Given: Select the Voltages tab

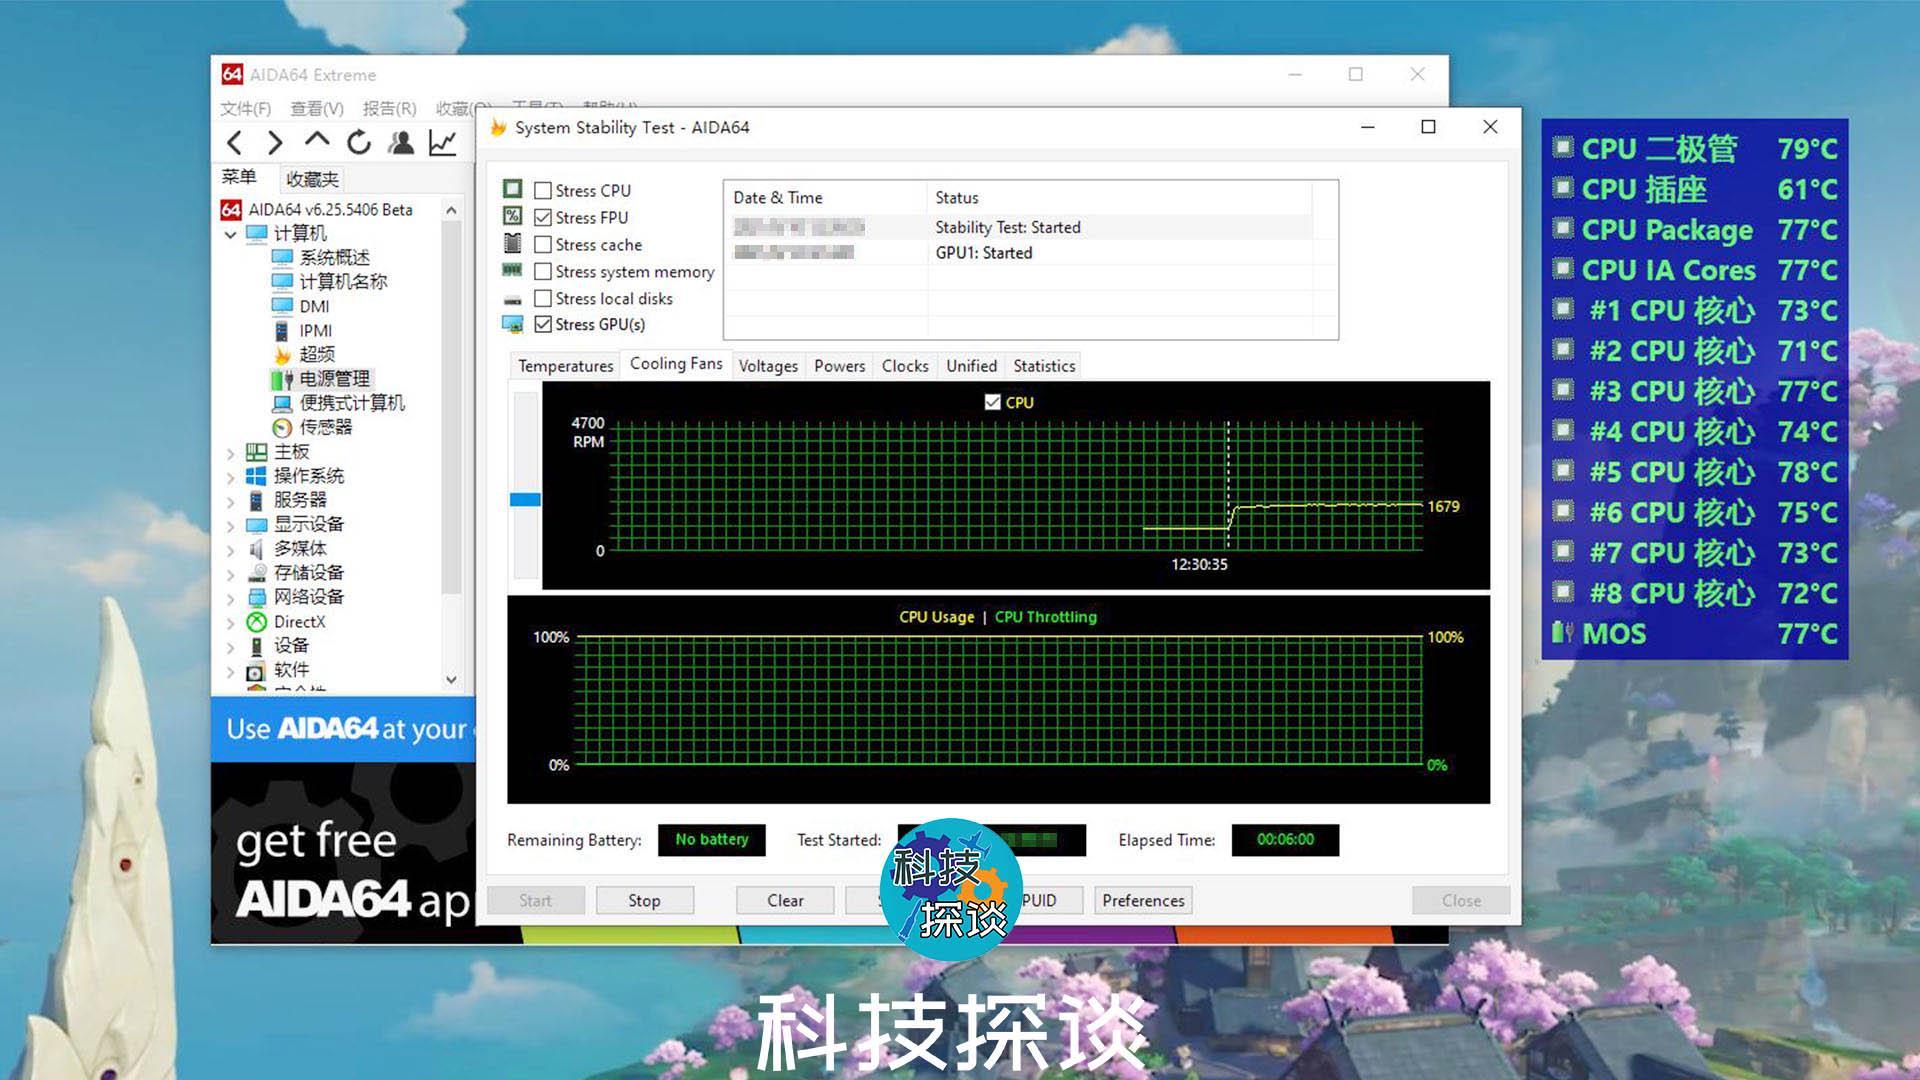Looking at the screenshot, I should (x=767, y=365).
